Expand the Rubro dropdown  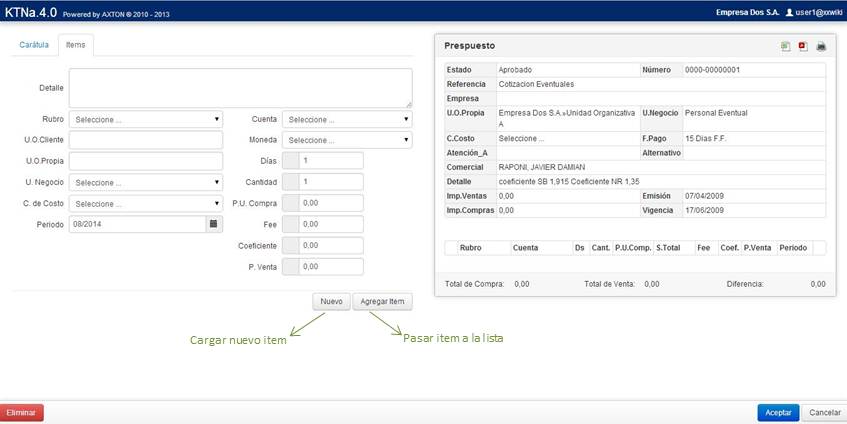point(146,119)
